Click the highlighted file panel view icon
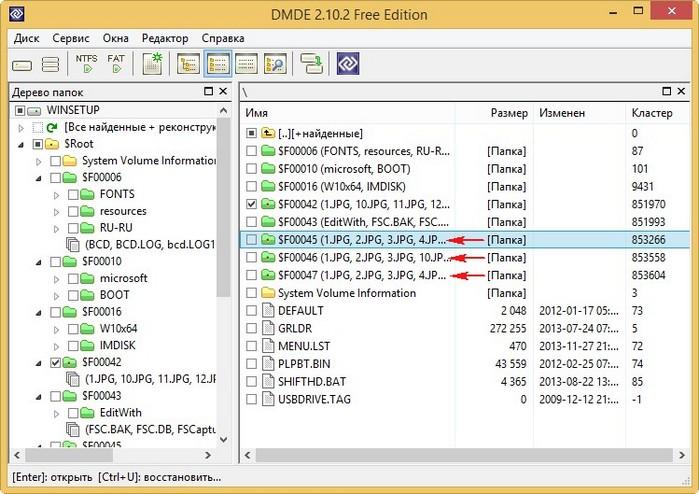The image size is (699, 494). 218,64
